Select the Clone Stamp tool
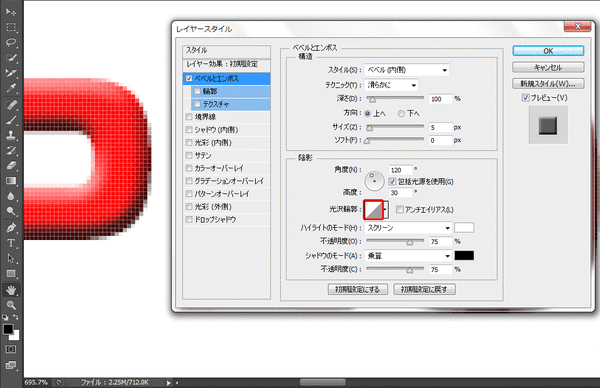The image size is (600, 388). [11, 135]
